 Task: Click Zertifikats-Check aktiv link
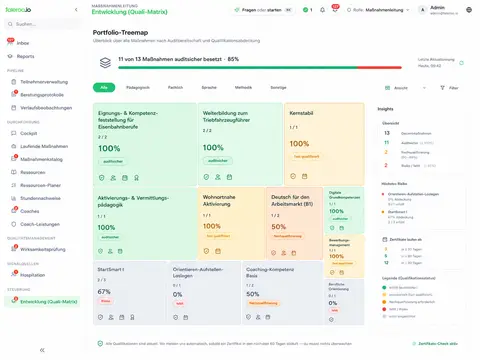click(435, 343)
